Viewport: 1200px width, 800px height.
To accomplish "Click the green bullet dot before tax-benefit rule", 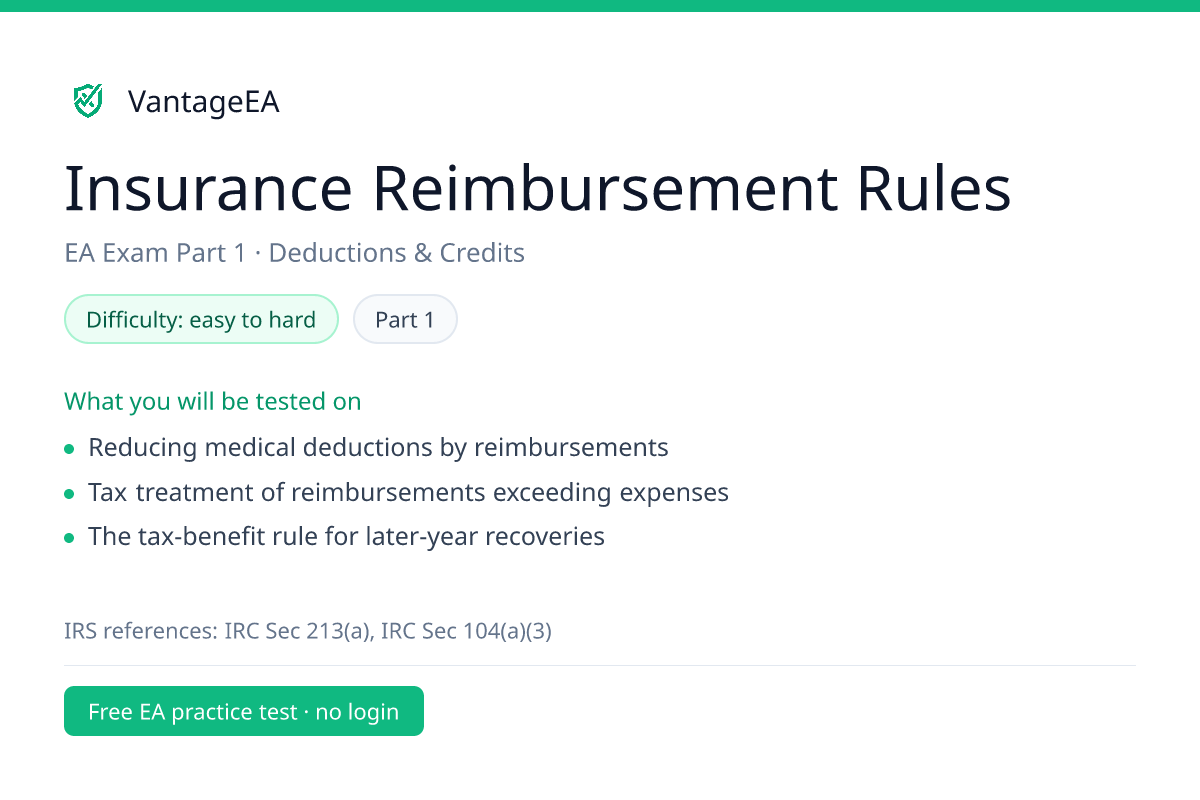I will tap(69, 539).
